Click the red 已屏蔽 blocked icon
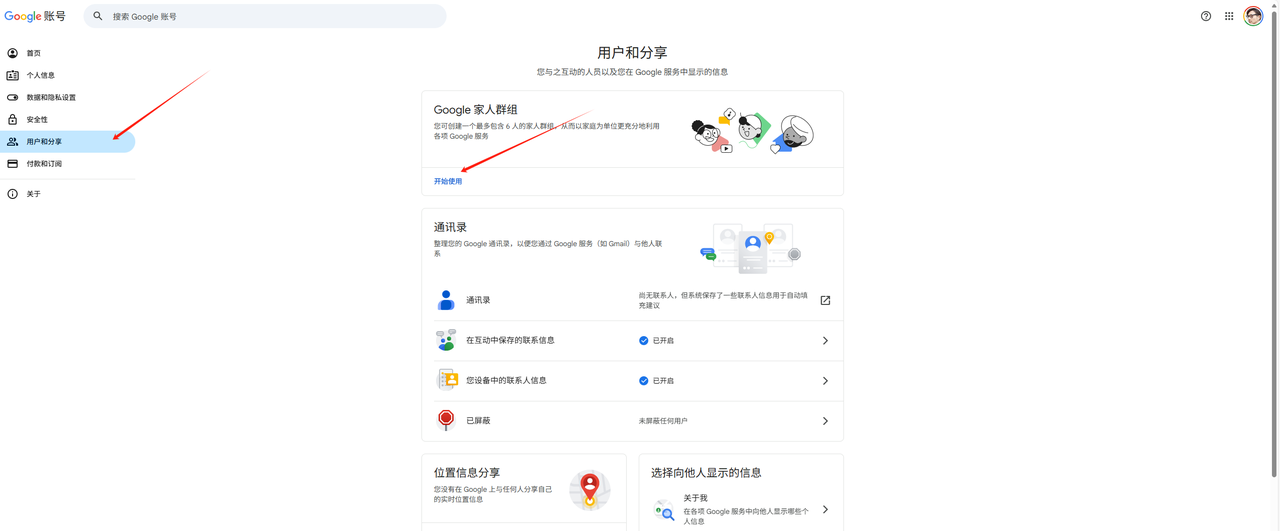Image resolution: width=1280 pixels, height=531 pixels. (446, 420)
